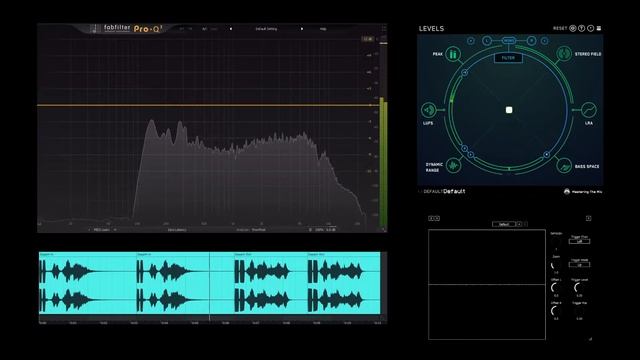Click the 0.0 dB output gain
Screen dimensions: 640x360
pos(331,230)
